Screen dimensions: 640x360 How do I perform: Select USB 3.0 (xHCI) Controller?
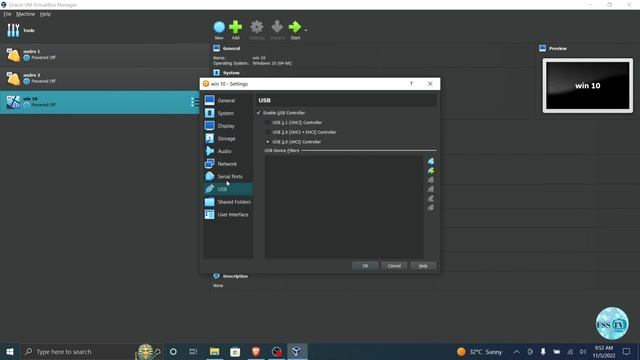(268, 142)
